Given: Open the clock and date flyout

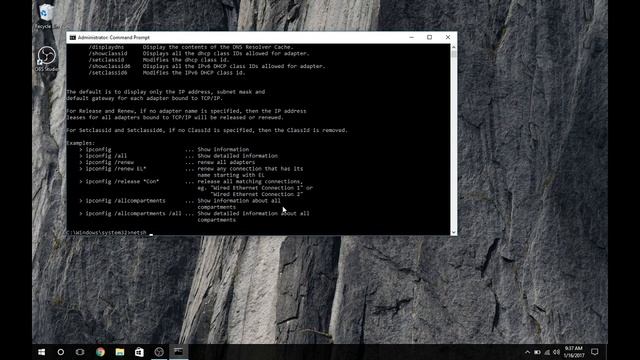Looking at the screenshot, I should coord(573,352).
